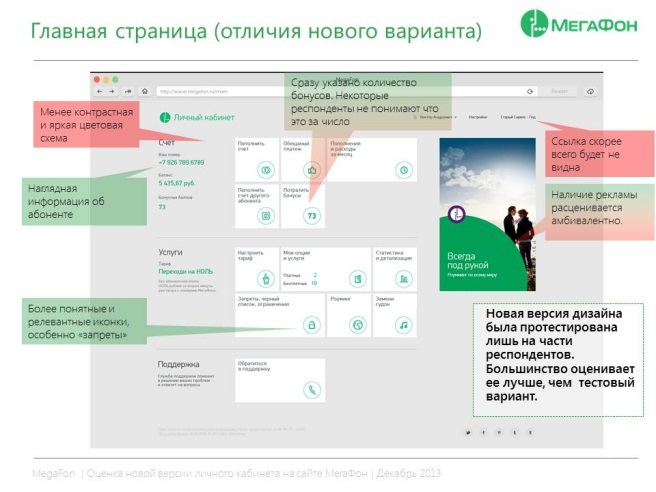Viewport: 656px width, 492px height.
Task: Open the Замени гудок music note icon
Action: point(404,325)
